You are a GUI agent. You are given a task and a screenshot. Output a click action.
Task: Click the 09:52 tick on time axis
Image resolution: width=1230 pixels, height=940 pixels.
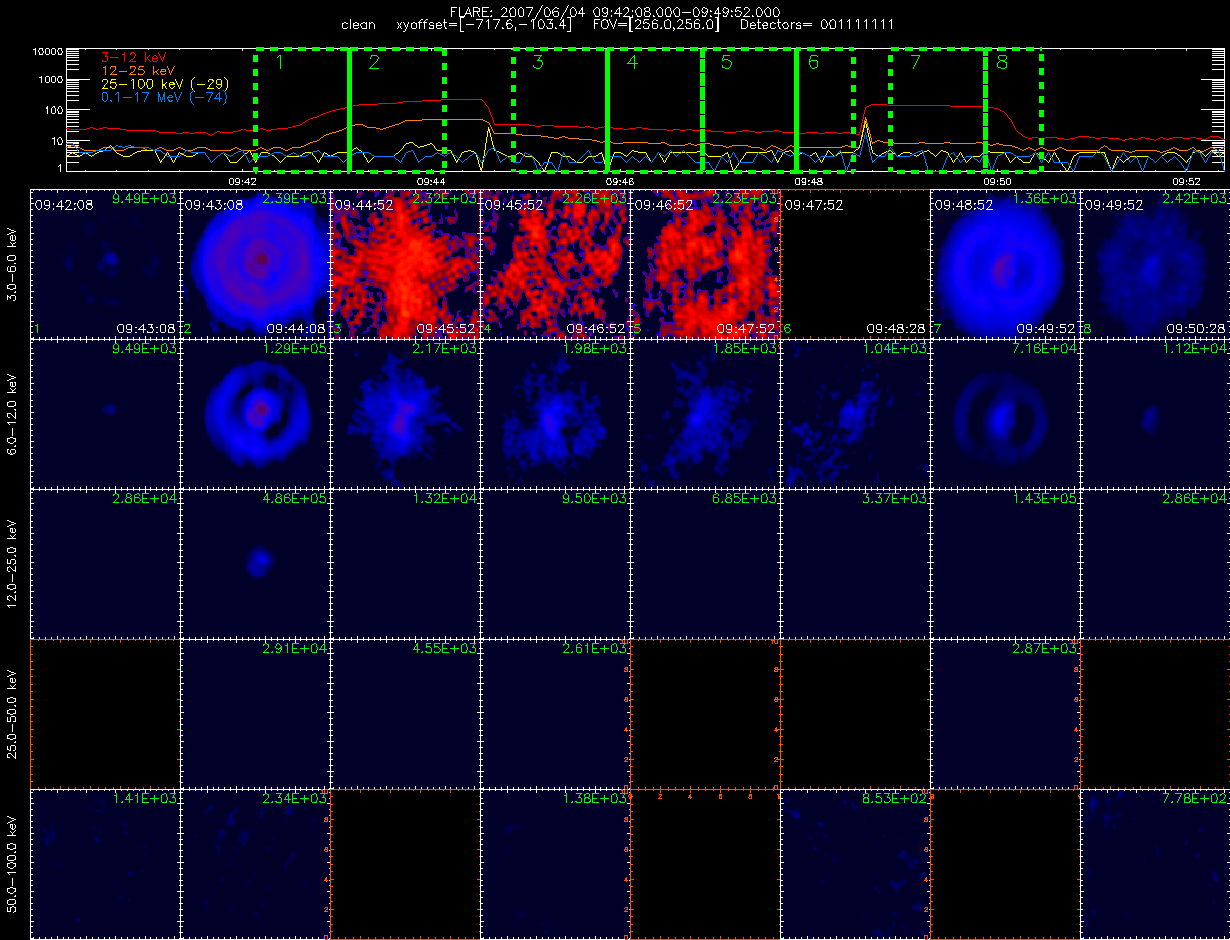tap(1186, 182)
